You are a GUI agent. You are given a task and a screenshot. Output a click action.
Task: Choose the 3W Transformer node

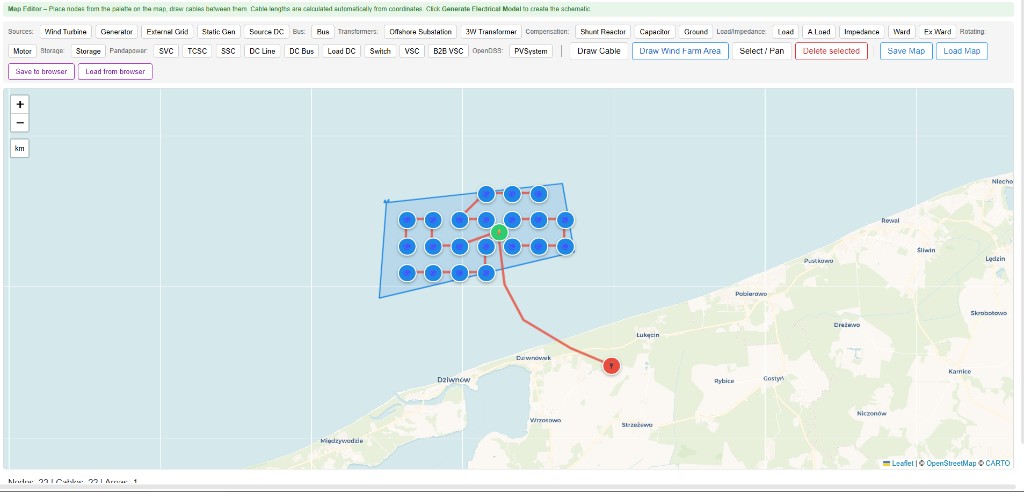(x=491, y=31)
